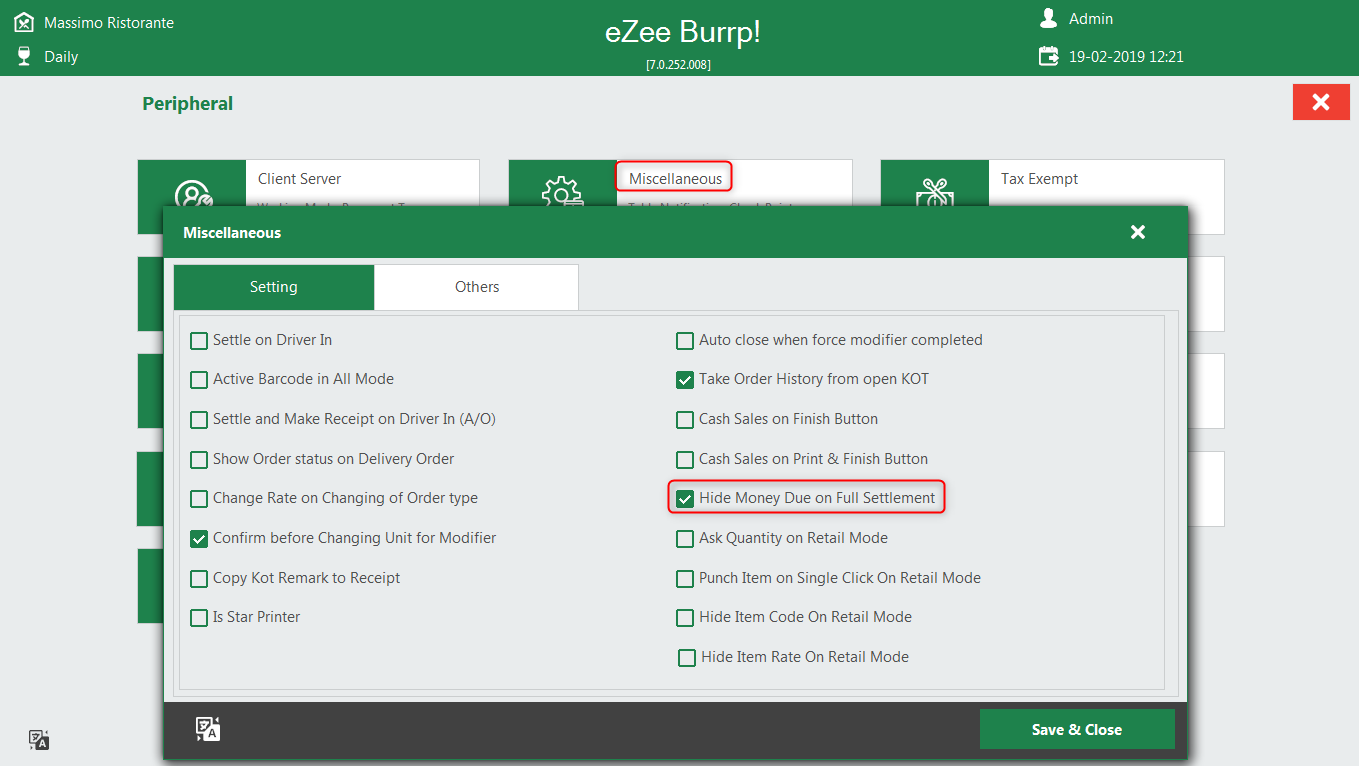The height and width of the screenshot is (766, 1359).
Task: Tick Active Barcode in All Mode
Action: (199, 380)
